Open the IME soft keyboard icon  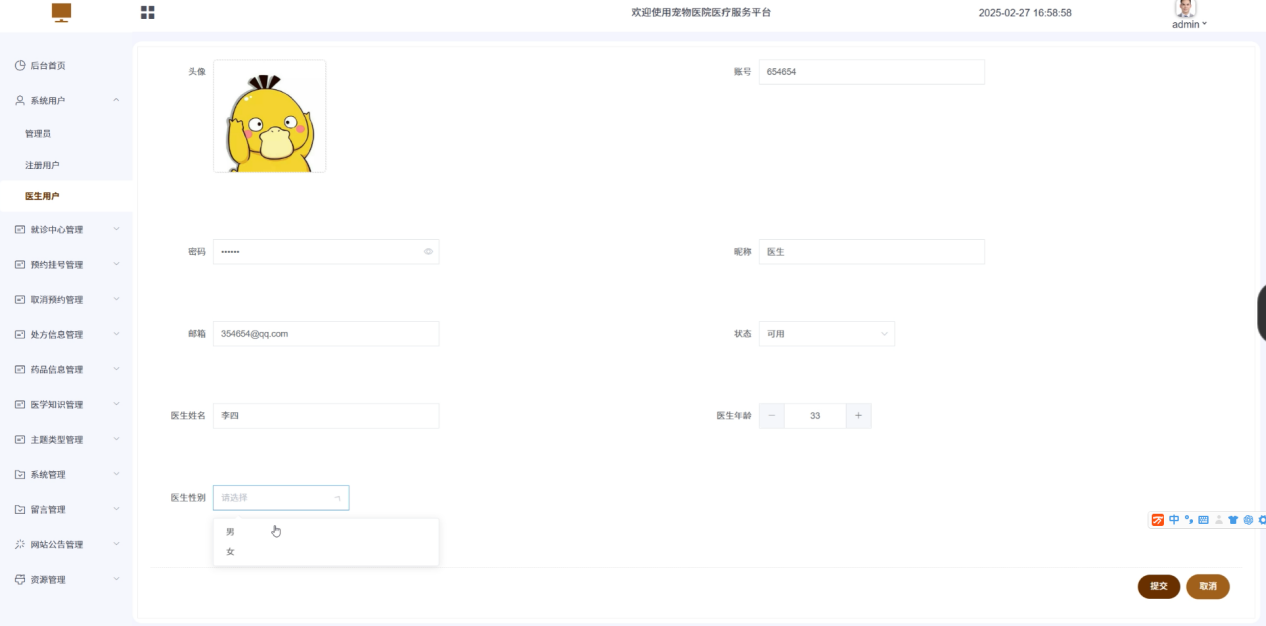[x=1204, y=520]
